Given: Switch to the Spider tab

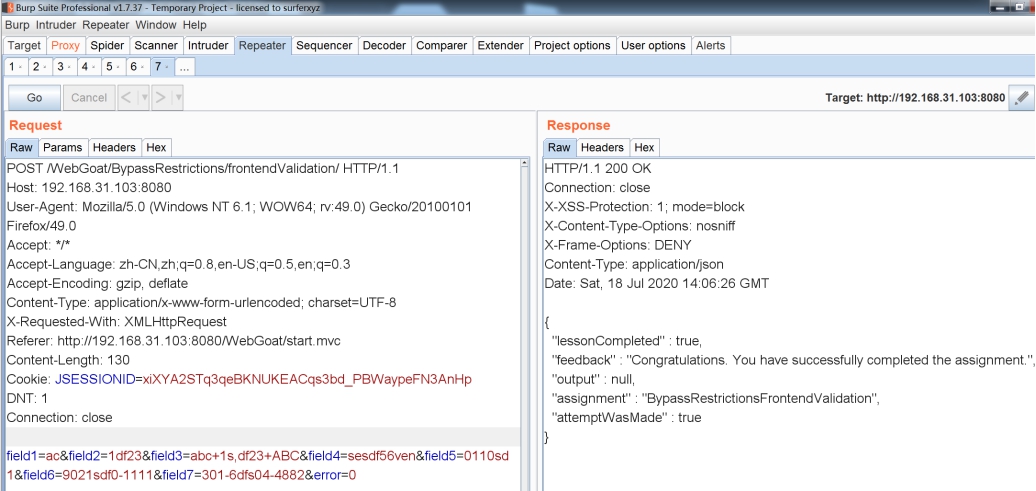Looking at the screenshot, I should 107,46.
